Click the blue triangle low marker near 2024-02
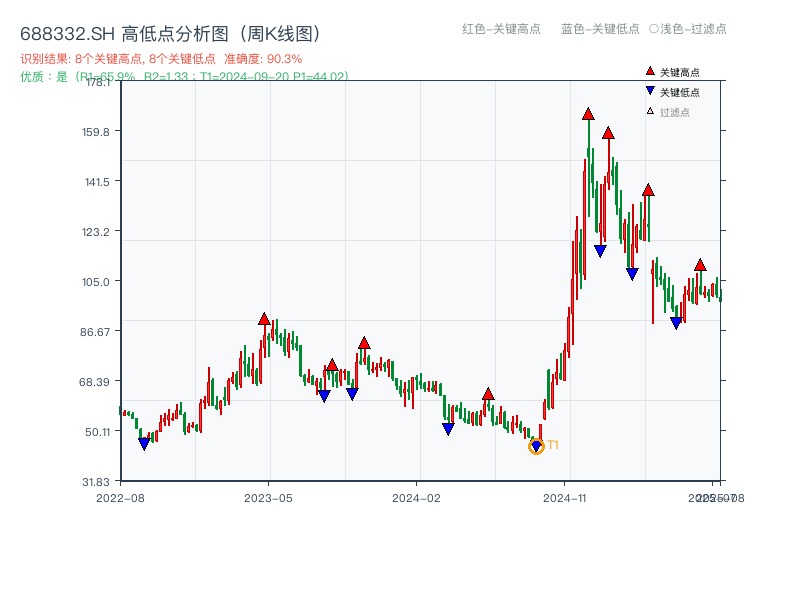Screen dimensions: 800x600 coord(450,427)
